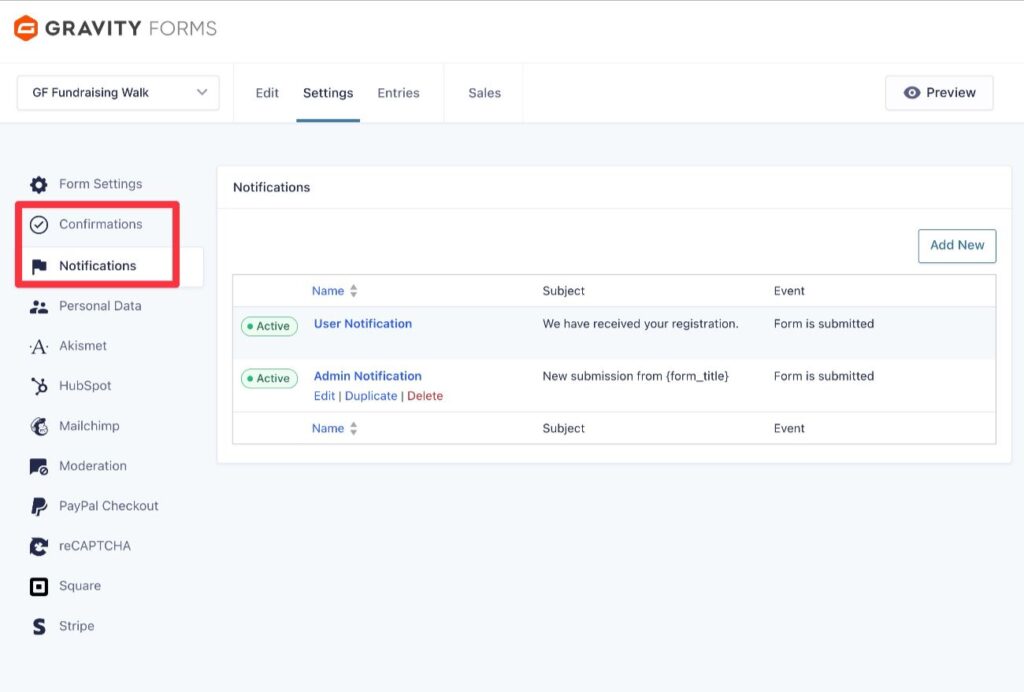Click the Form Settings gear icon

(x=39, y=185)
